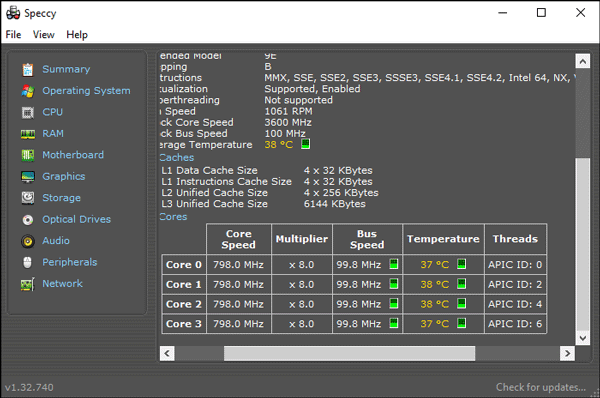This screenshot has height=398, width=600.
Task: Click the Graphics monitor icon
Action: (x=28, y=176)
